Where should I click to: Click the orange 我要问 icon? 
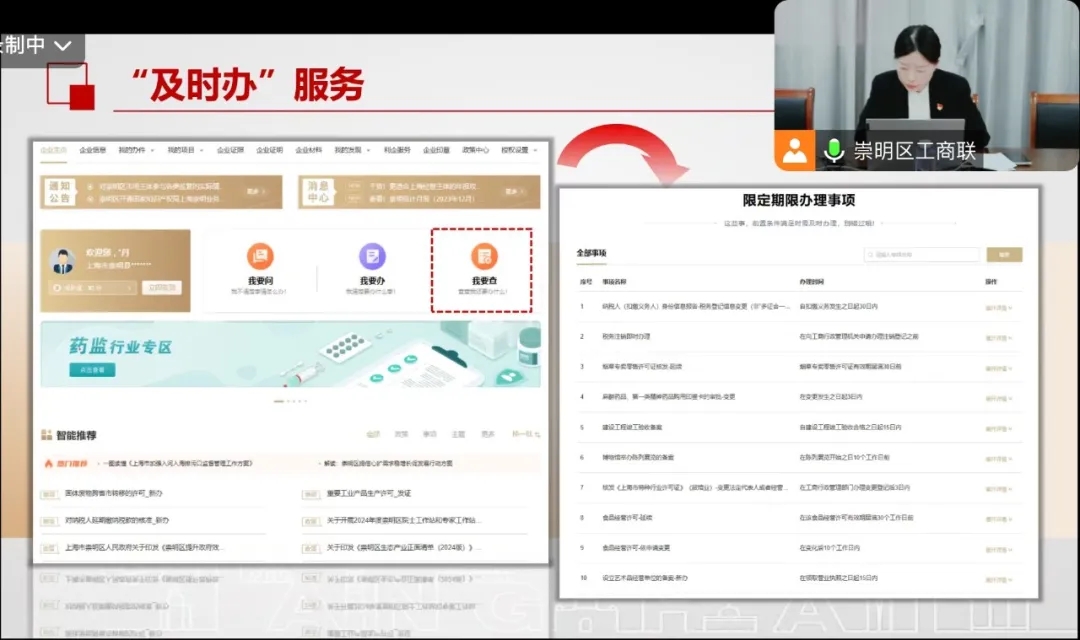(260, 257)
